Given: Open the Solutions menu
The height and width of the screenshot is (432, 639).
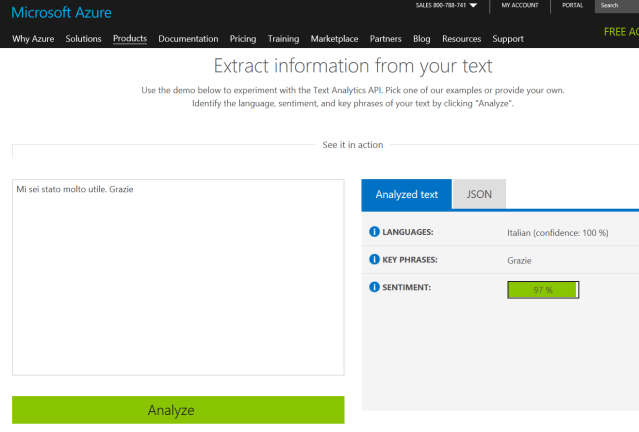Looking at the screenshot, I should click(x=84, y=39).
